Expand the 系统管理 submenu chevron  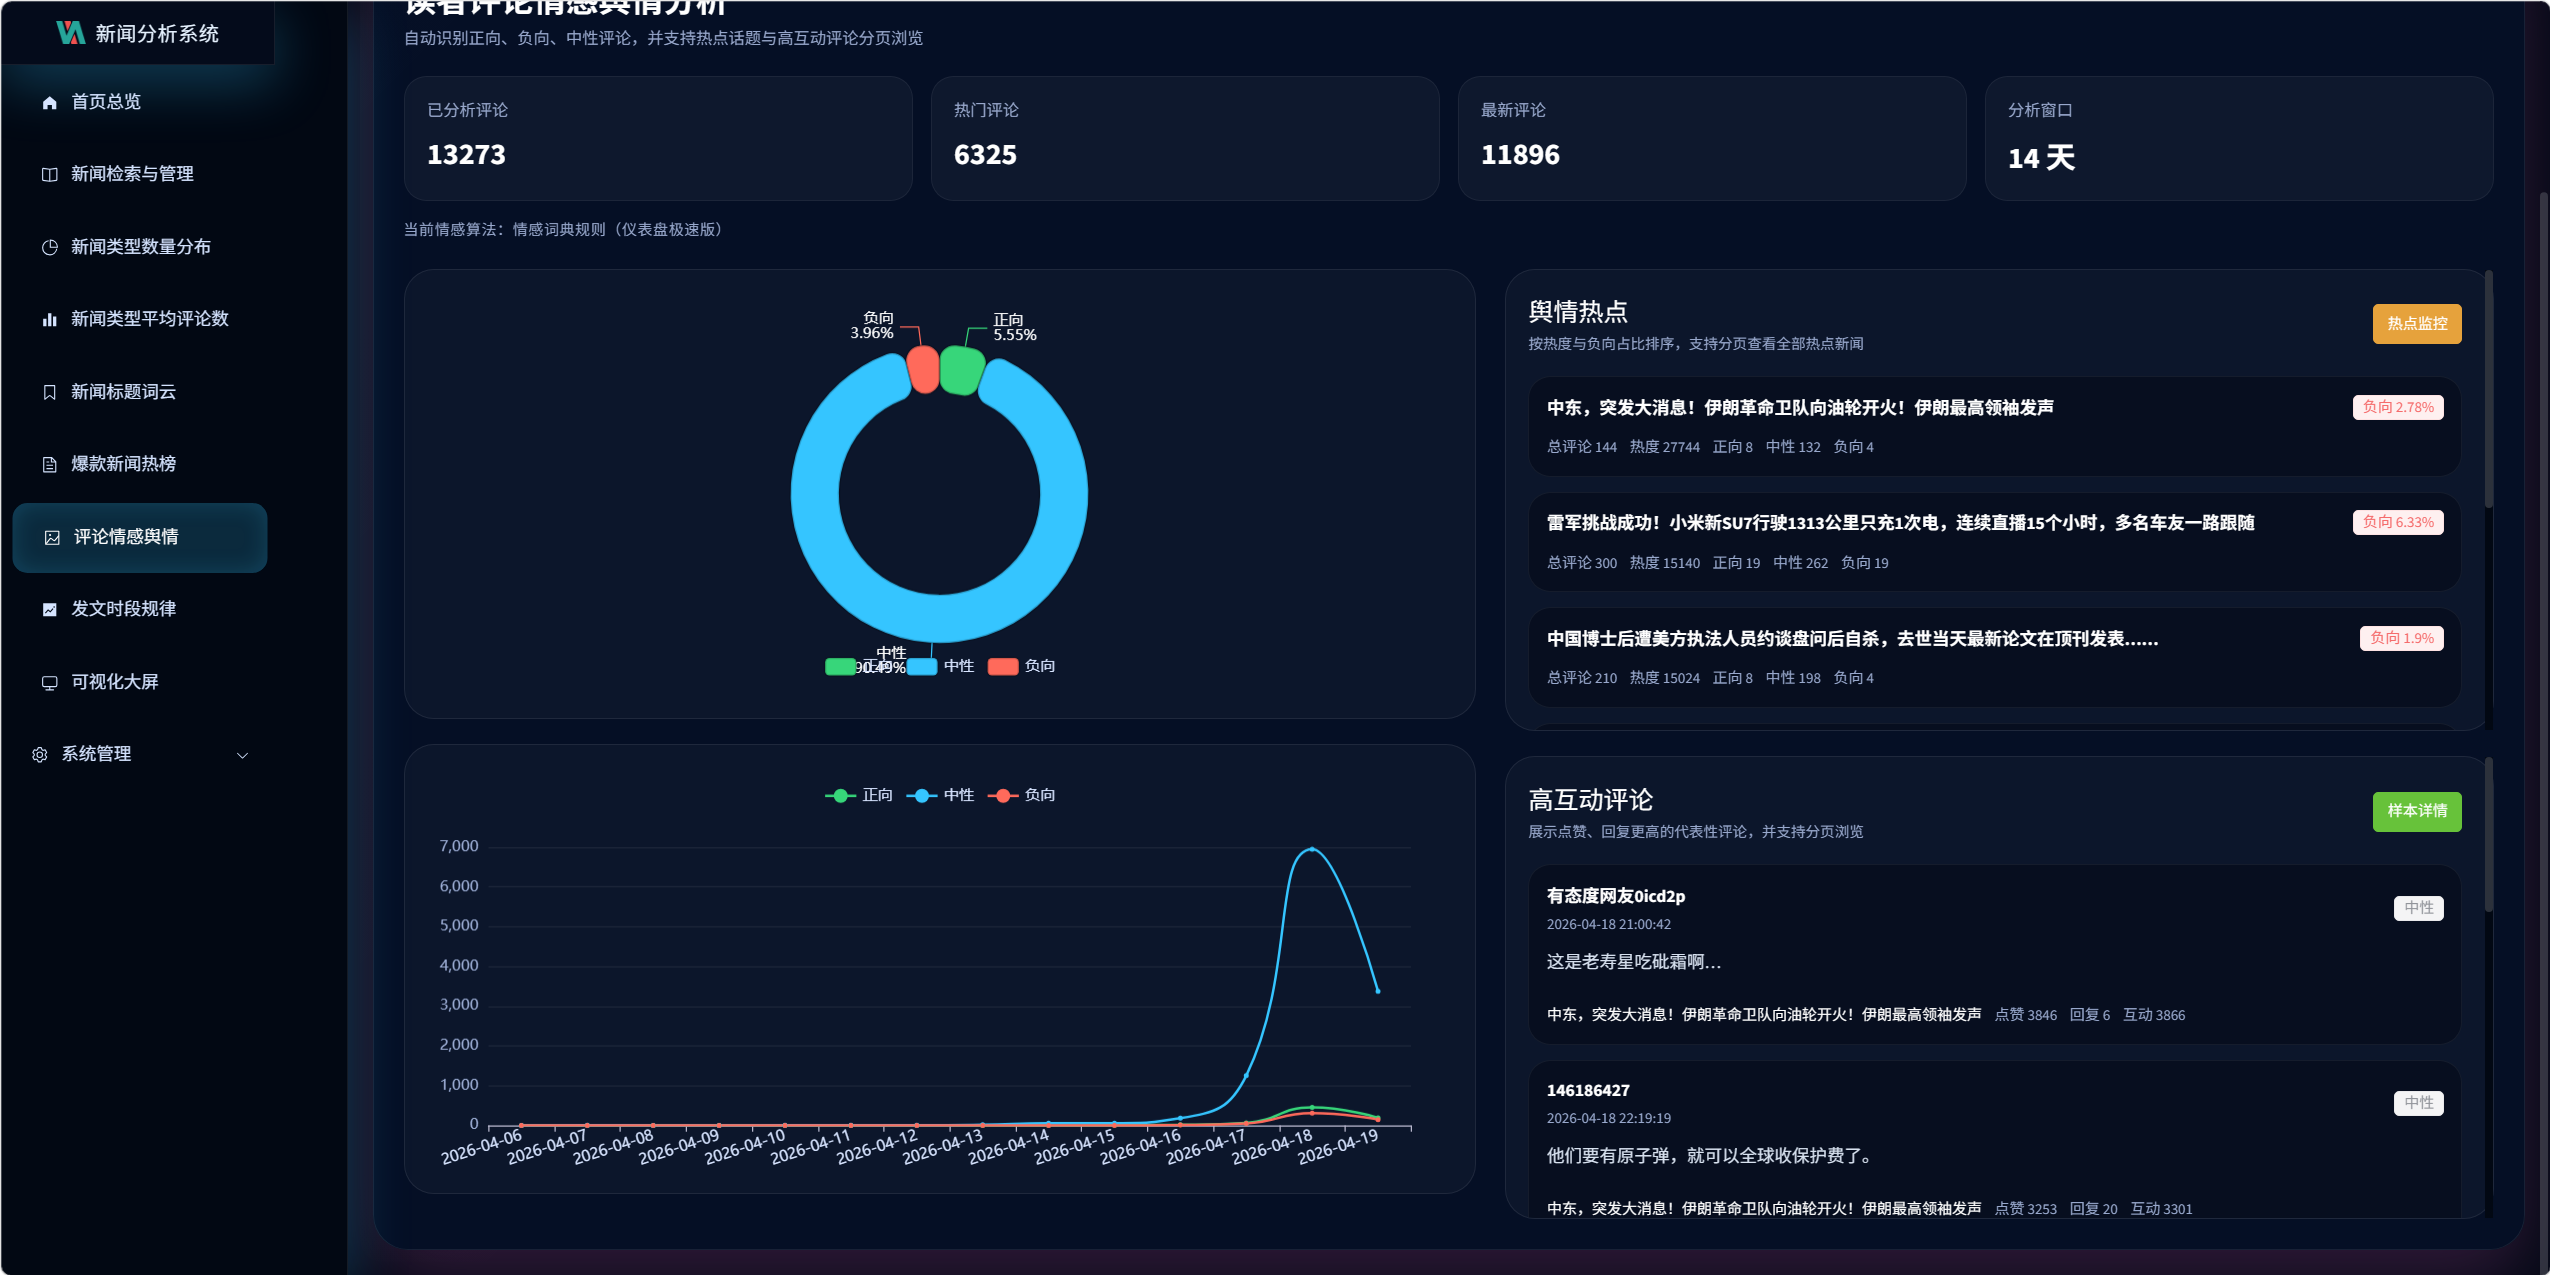[x=242, y=756]
